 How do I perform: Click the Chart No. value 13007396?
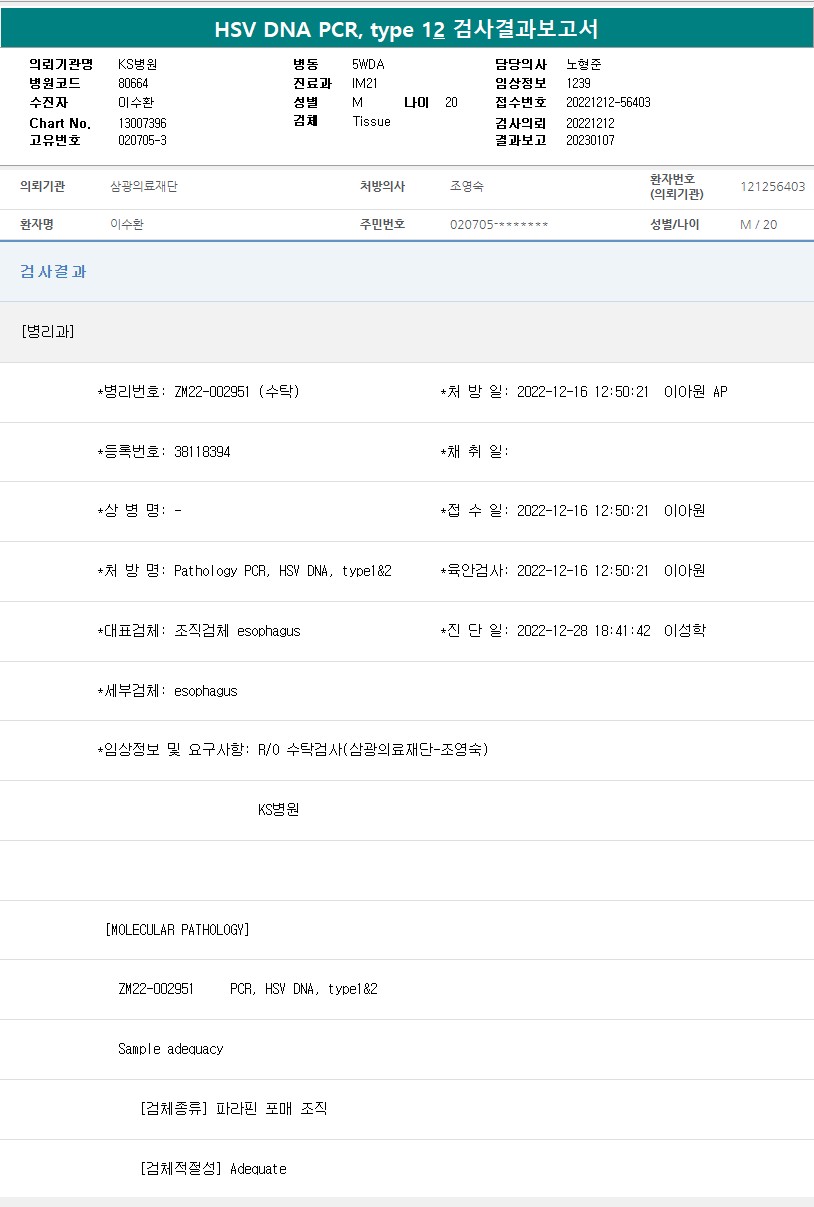pyautogui.click(x=142, y=123)
